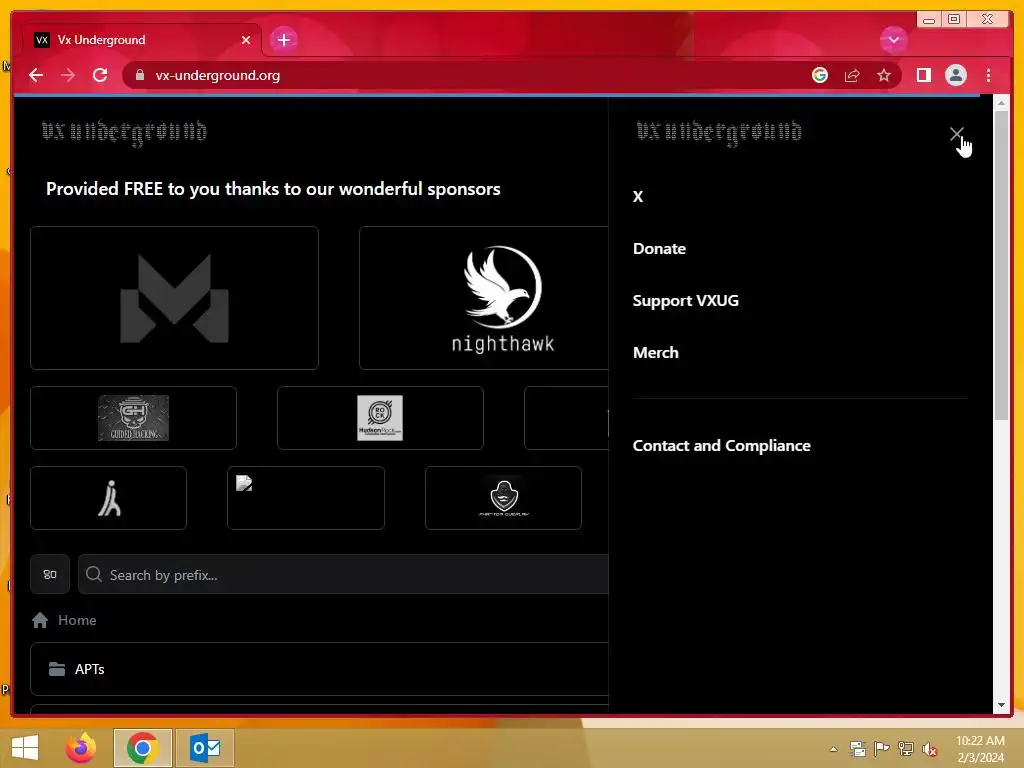Click scrollbar up arrow
Image resolution: width=1024 pixels, height=768 pixels.
(1000, 103)
